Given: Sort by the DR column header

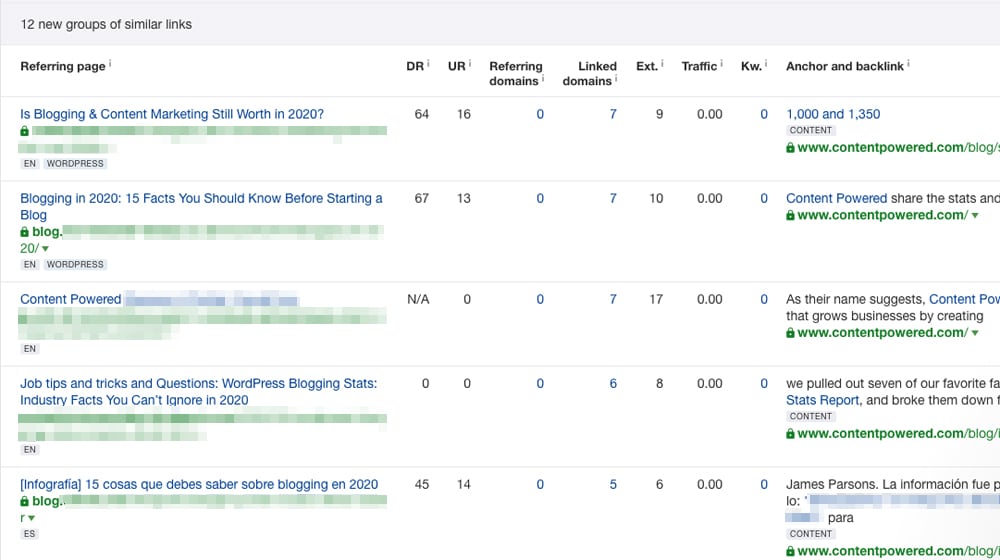Looking at the screenshot, I should click(x=415, y=66).
